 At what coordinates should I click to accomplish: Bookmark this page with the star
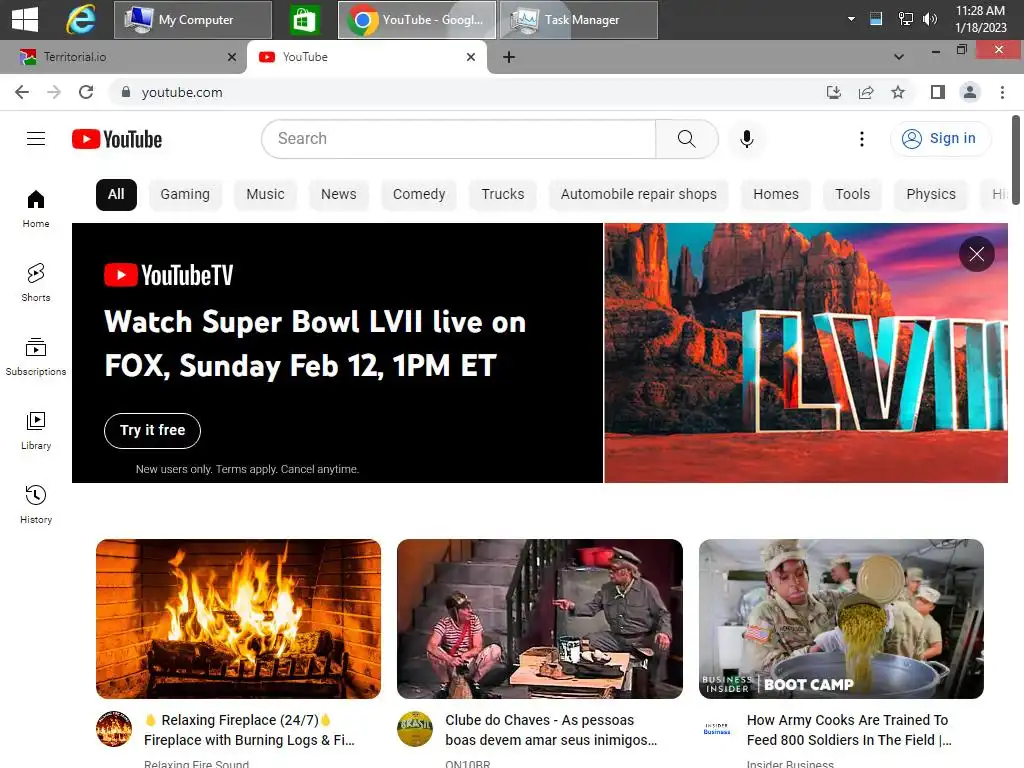click(x=898, y=92)
